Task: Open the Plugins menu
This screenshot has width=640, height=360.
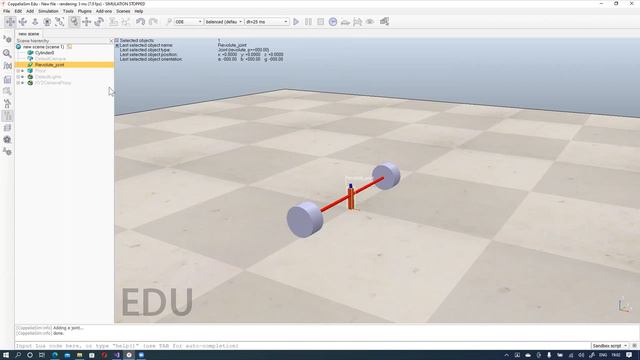Action: pos(84,11)
